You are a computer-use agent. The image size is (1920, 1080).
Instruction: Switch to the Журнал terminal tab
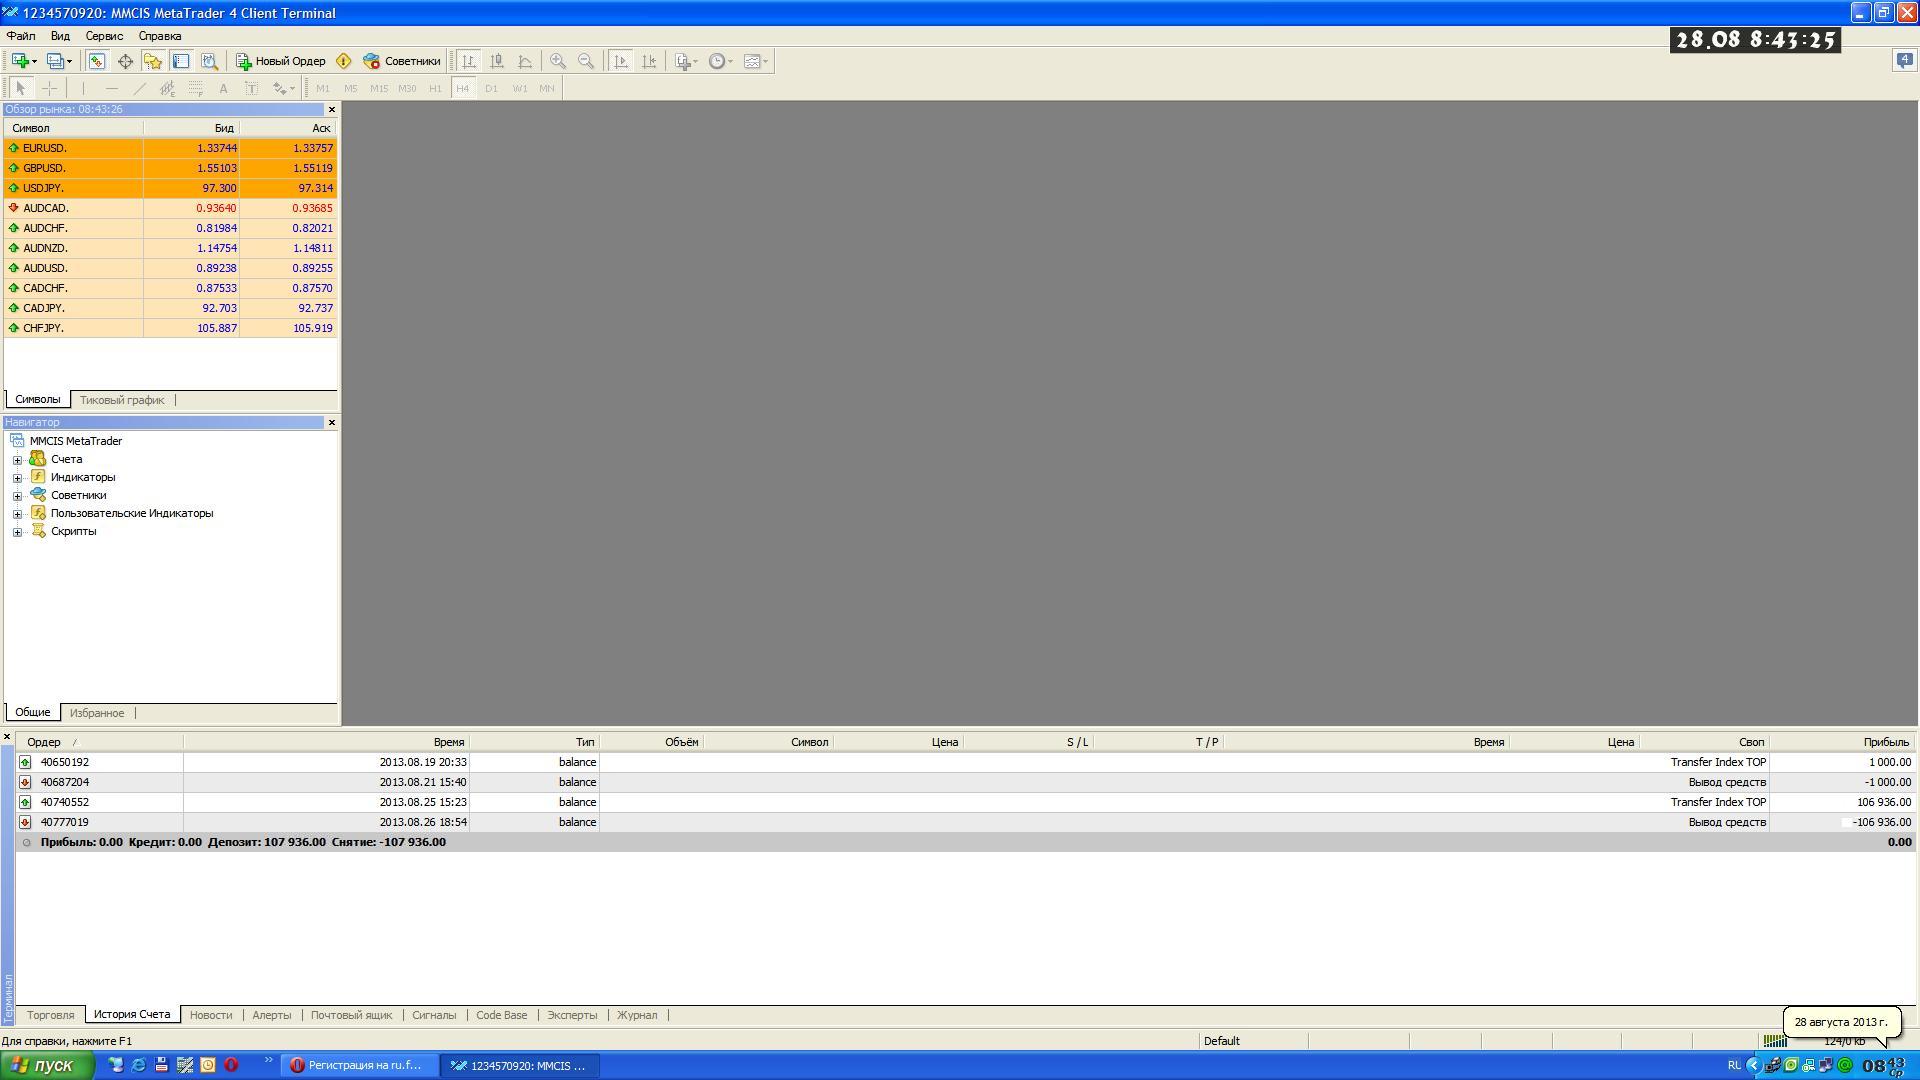637,1015
